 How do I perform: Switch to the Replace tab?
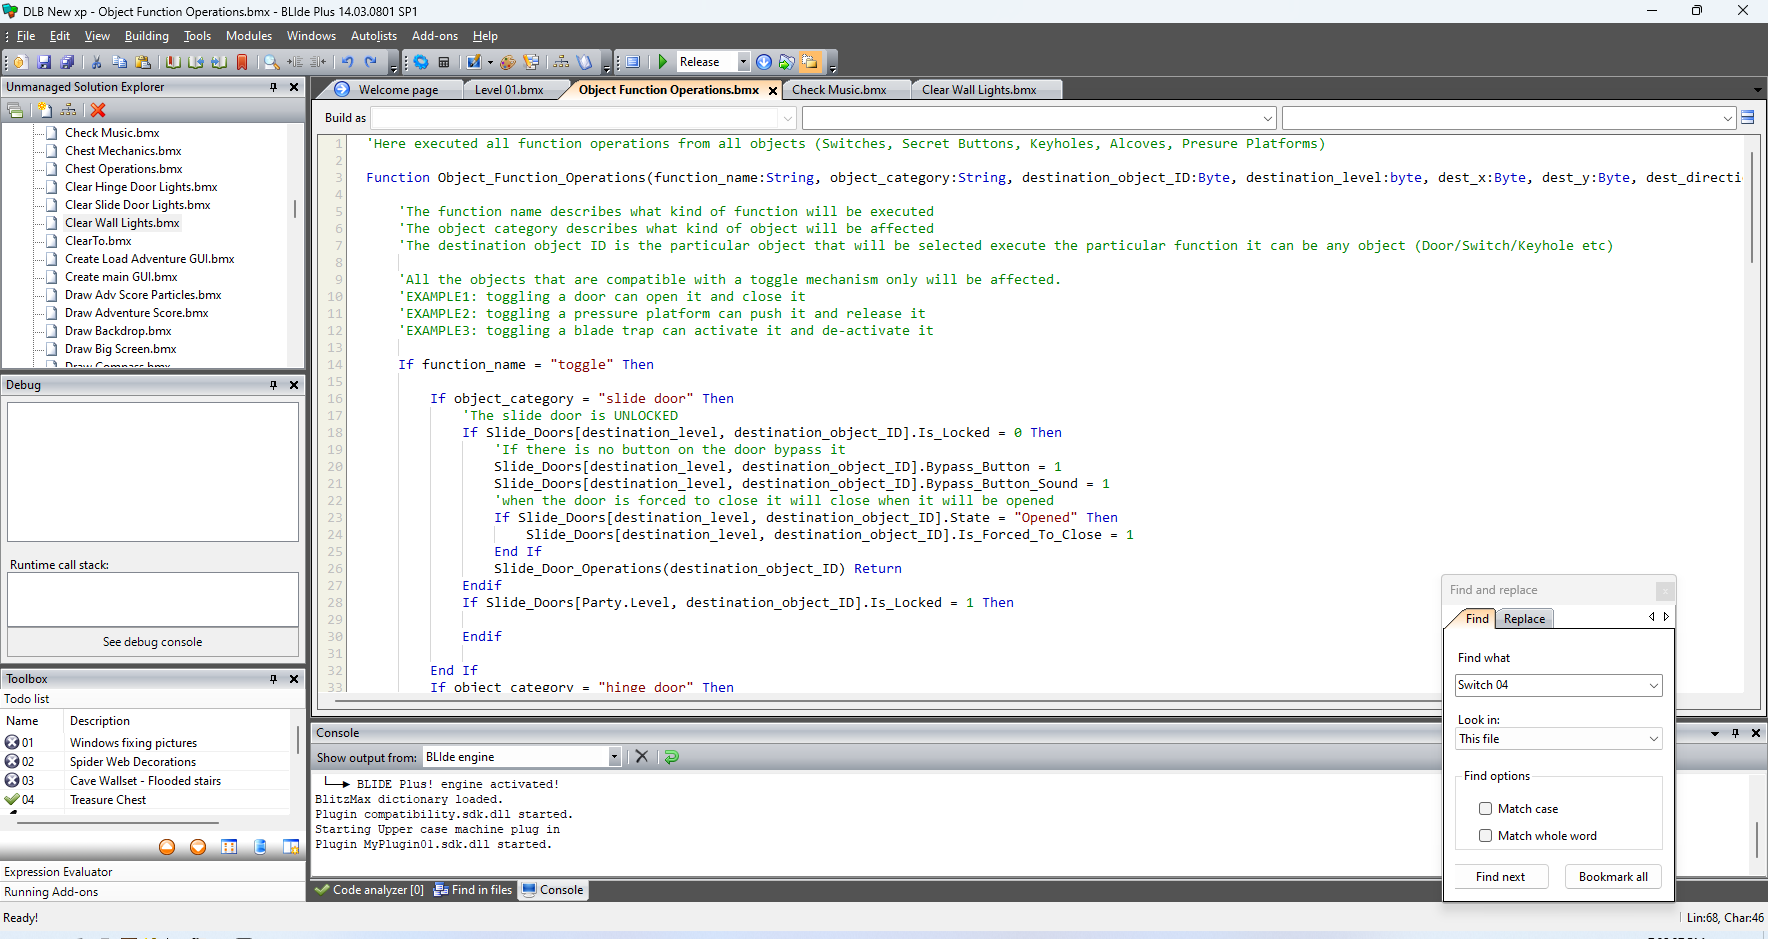(1524, 619)
